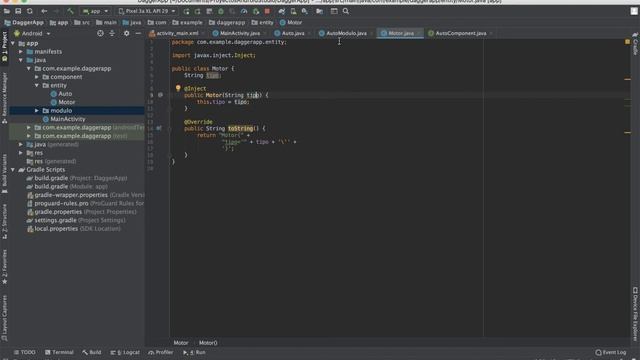Click the Attach Debugger to process icon
The height and width of the screenshot is (360, 640).
click(x=256, y=11)
